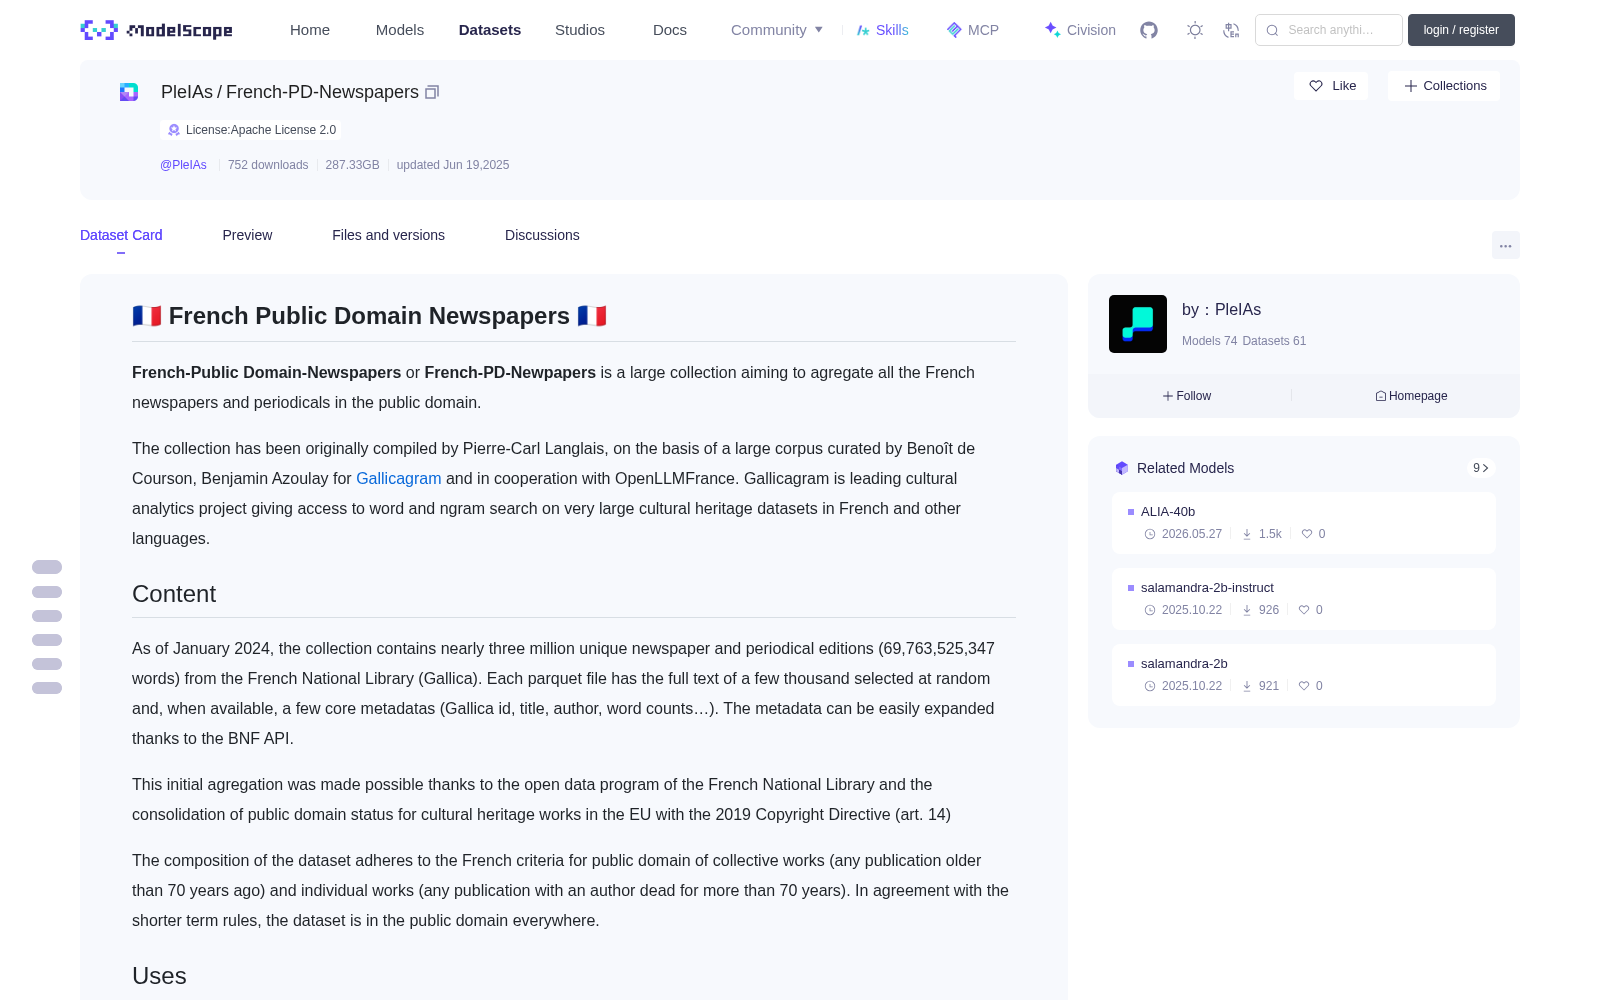Select the Dataset Card tab
Image resolution: width=1600 pixels, height=1000 pixels.
pyautogui.click(x=121, y=235)
